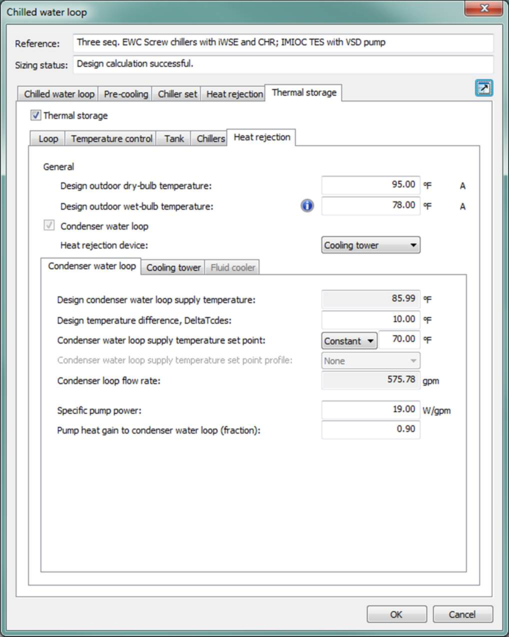Switch to the Chiller set tab

pyautogui.click(x=177, y=94)
